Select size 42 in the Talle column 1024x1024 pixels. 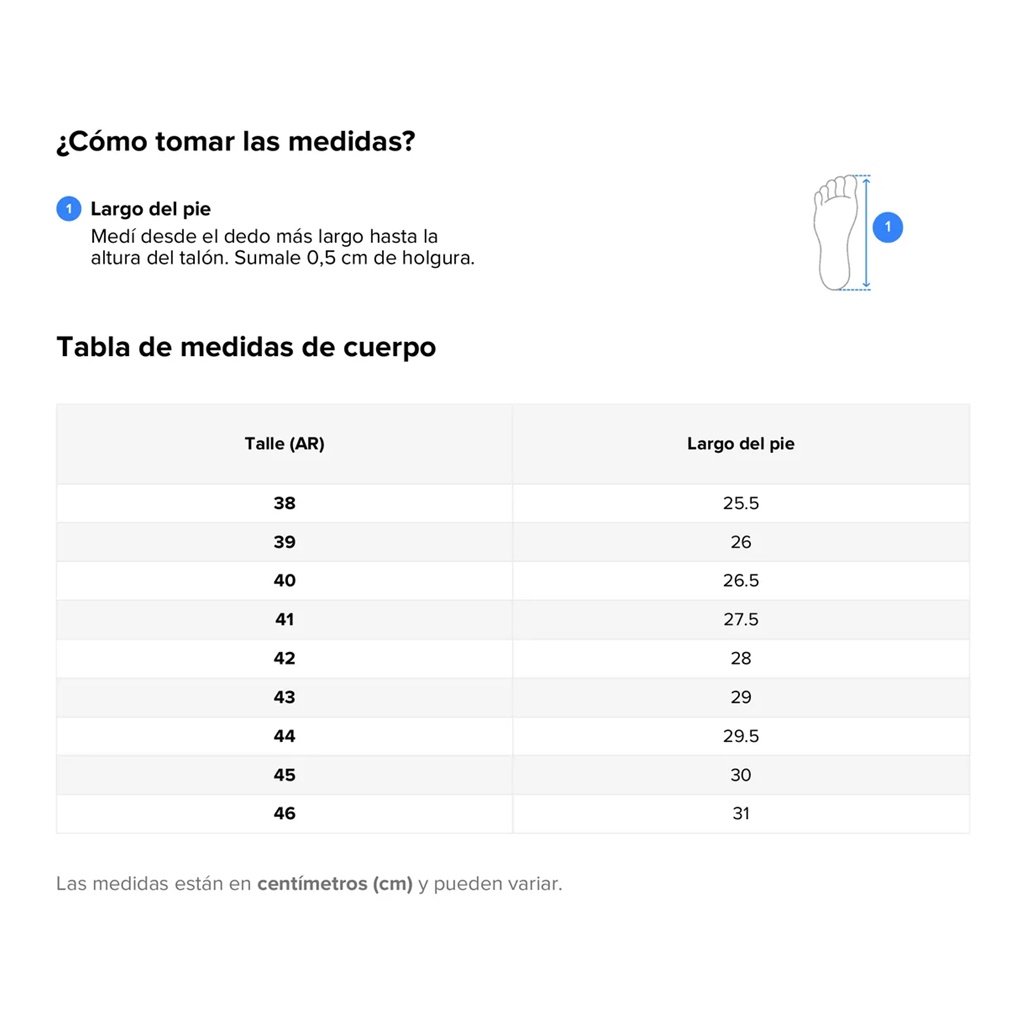285,658
